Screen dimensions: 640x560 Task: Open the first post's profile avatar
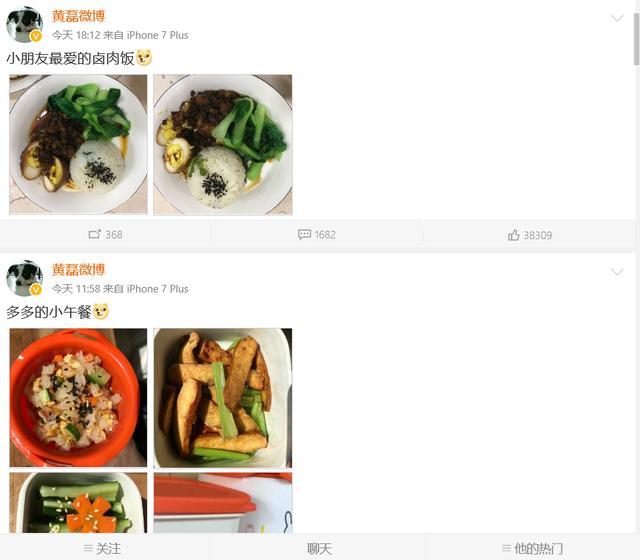click(24, 24)
